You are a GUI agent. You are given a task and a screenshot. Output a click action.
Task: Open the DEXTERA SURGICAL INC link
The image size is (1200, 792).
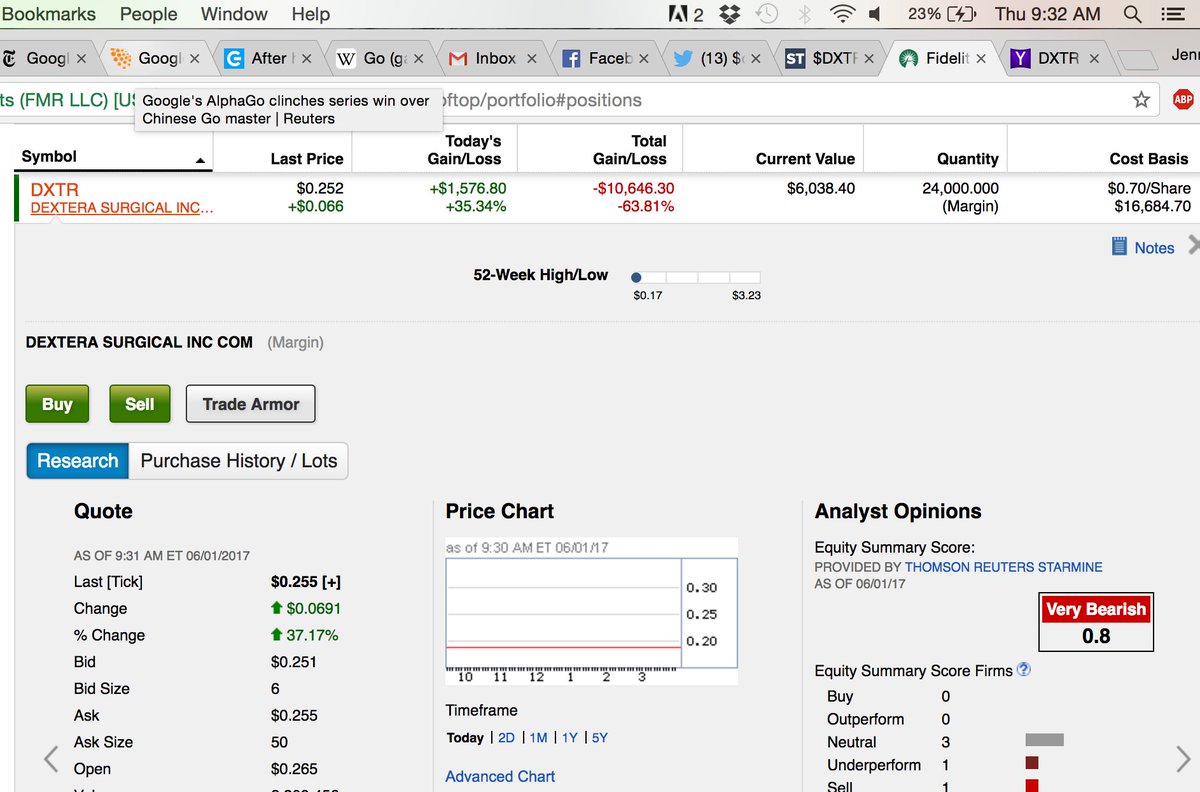pos(122,208)
